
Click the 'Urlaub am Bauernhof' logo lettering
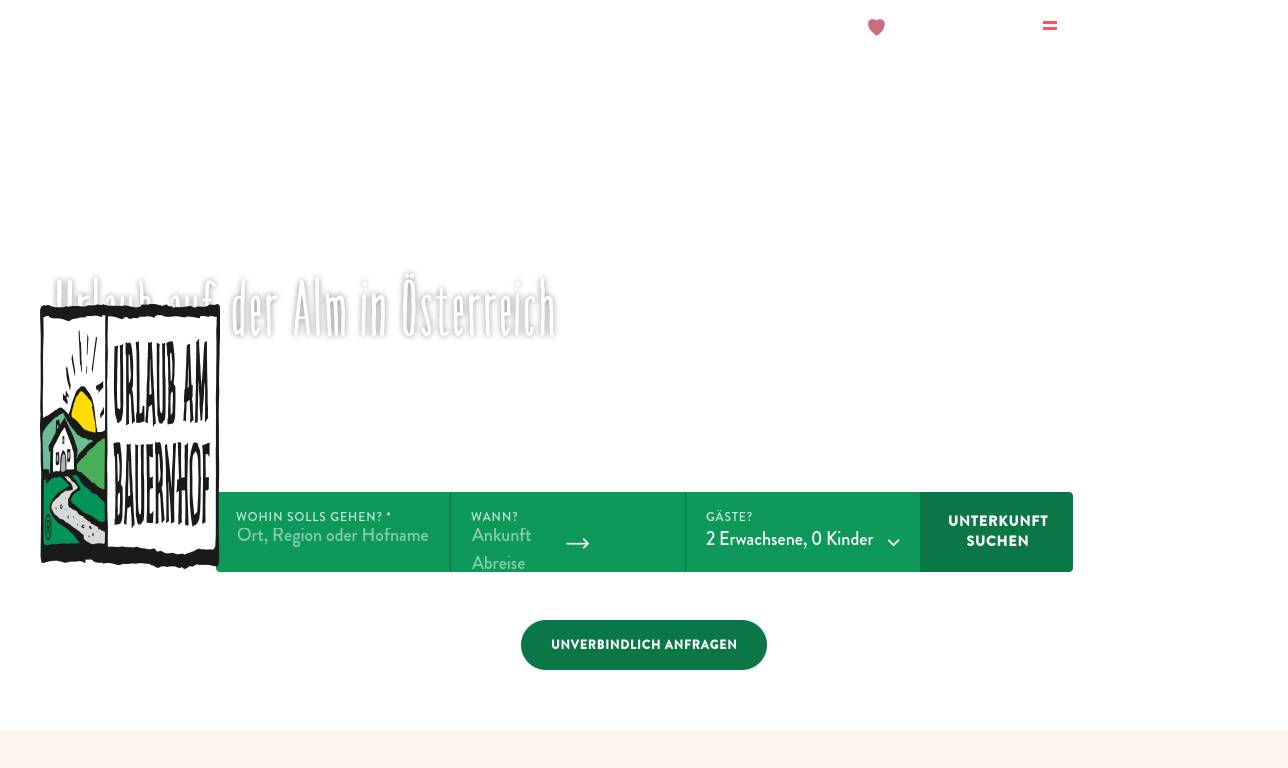point(162,435)
